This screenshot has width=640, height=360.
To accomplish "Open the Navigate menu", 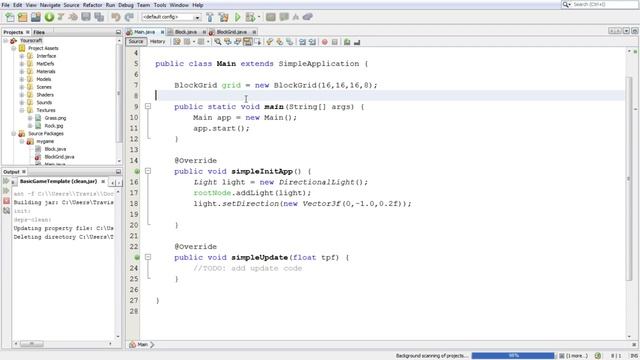I will (x=50, y=5).
